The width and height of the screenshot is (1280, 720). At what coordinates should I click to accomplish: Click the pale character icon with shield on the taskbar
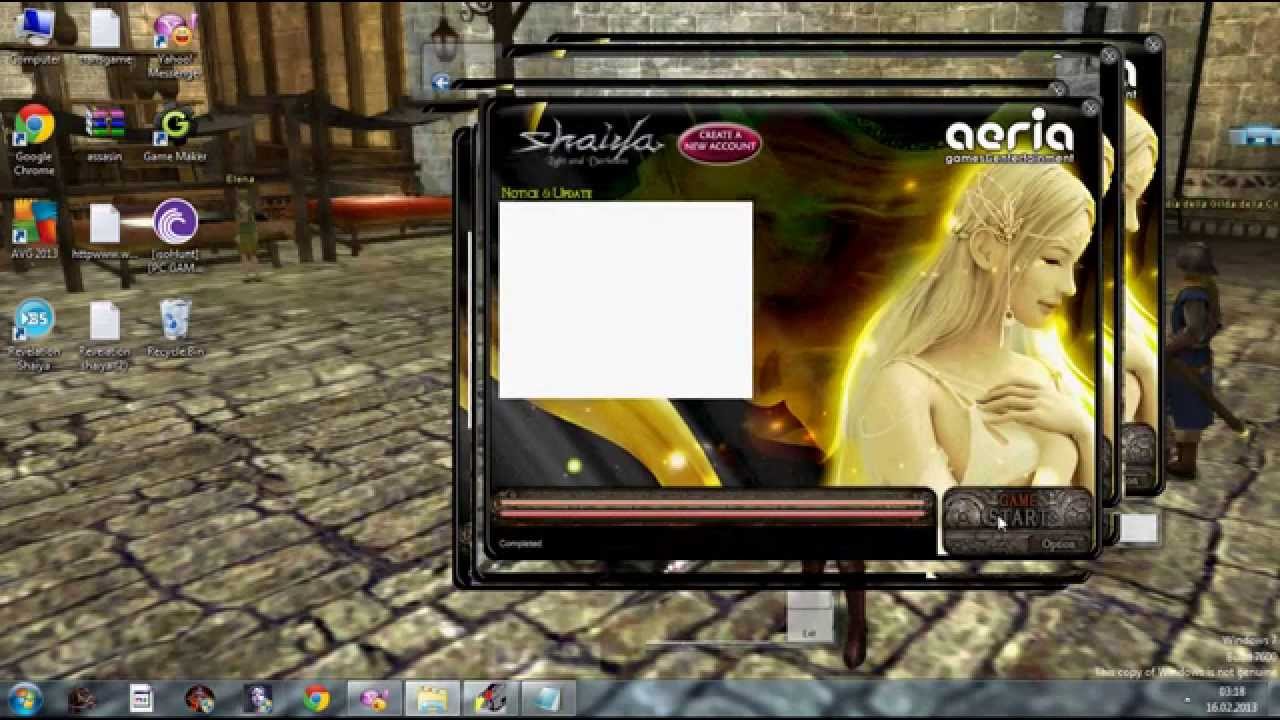258,699
